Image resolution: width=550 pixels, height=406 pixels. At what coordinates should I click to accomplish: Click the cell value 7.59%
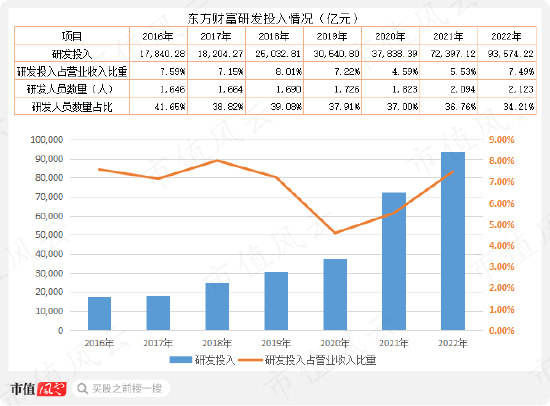pyautogui.click(x=173, y=72)
